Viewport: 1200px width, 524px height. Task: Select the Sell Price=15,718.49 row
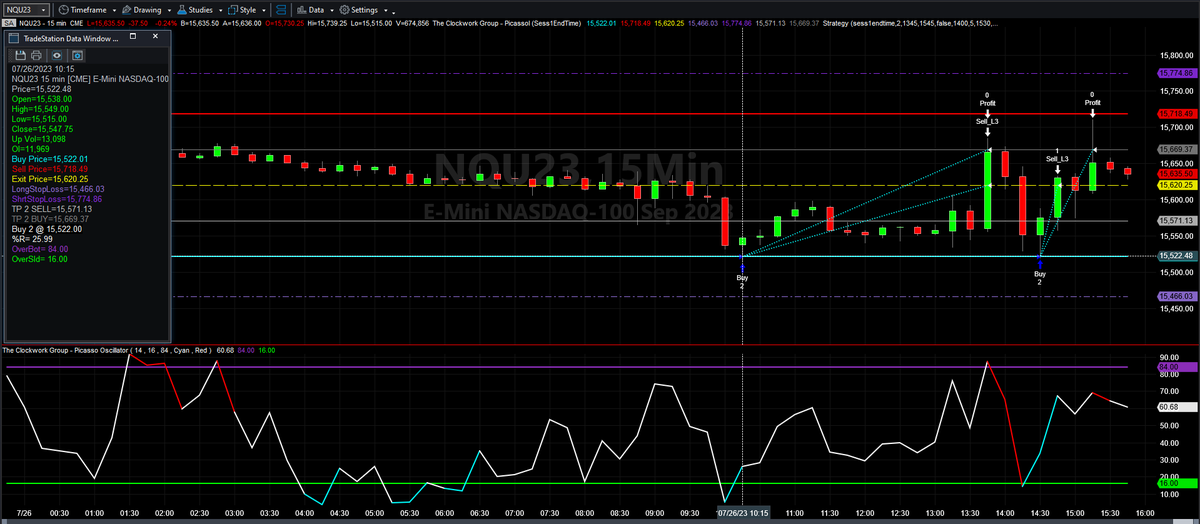(x=50, y=169)
